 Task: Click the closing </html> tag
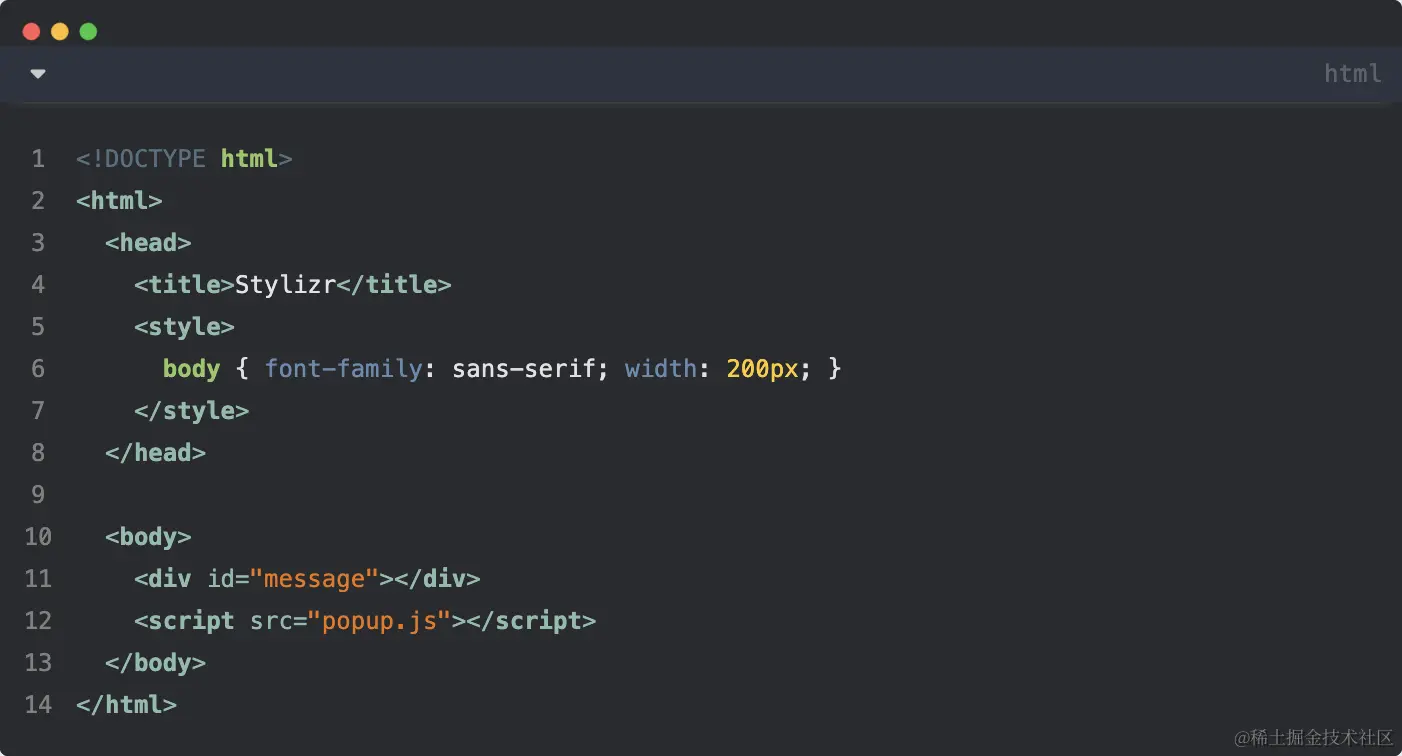click(x=126, y=705)
